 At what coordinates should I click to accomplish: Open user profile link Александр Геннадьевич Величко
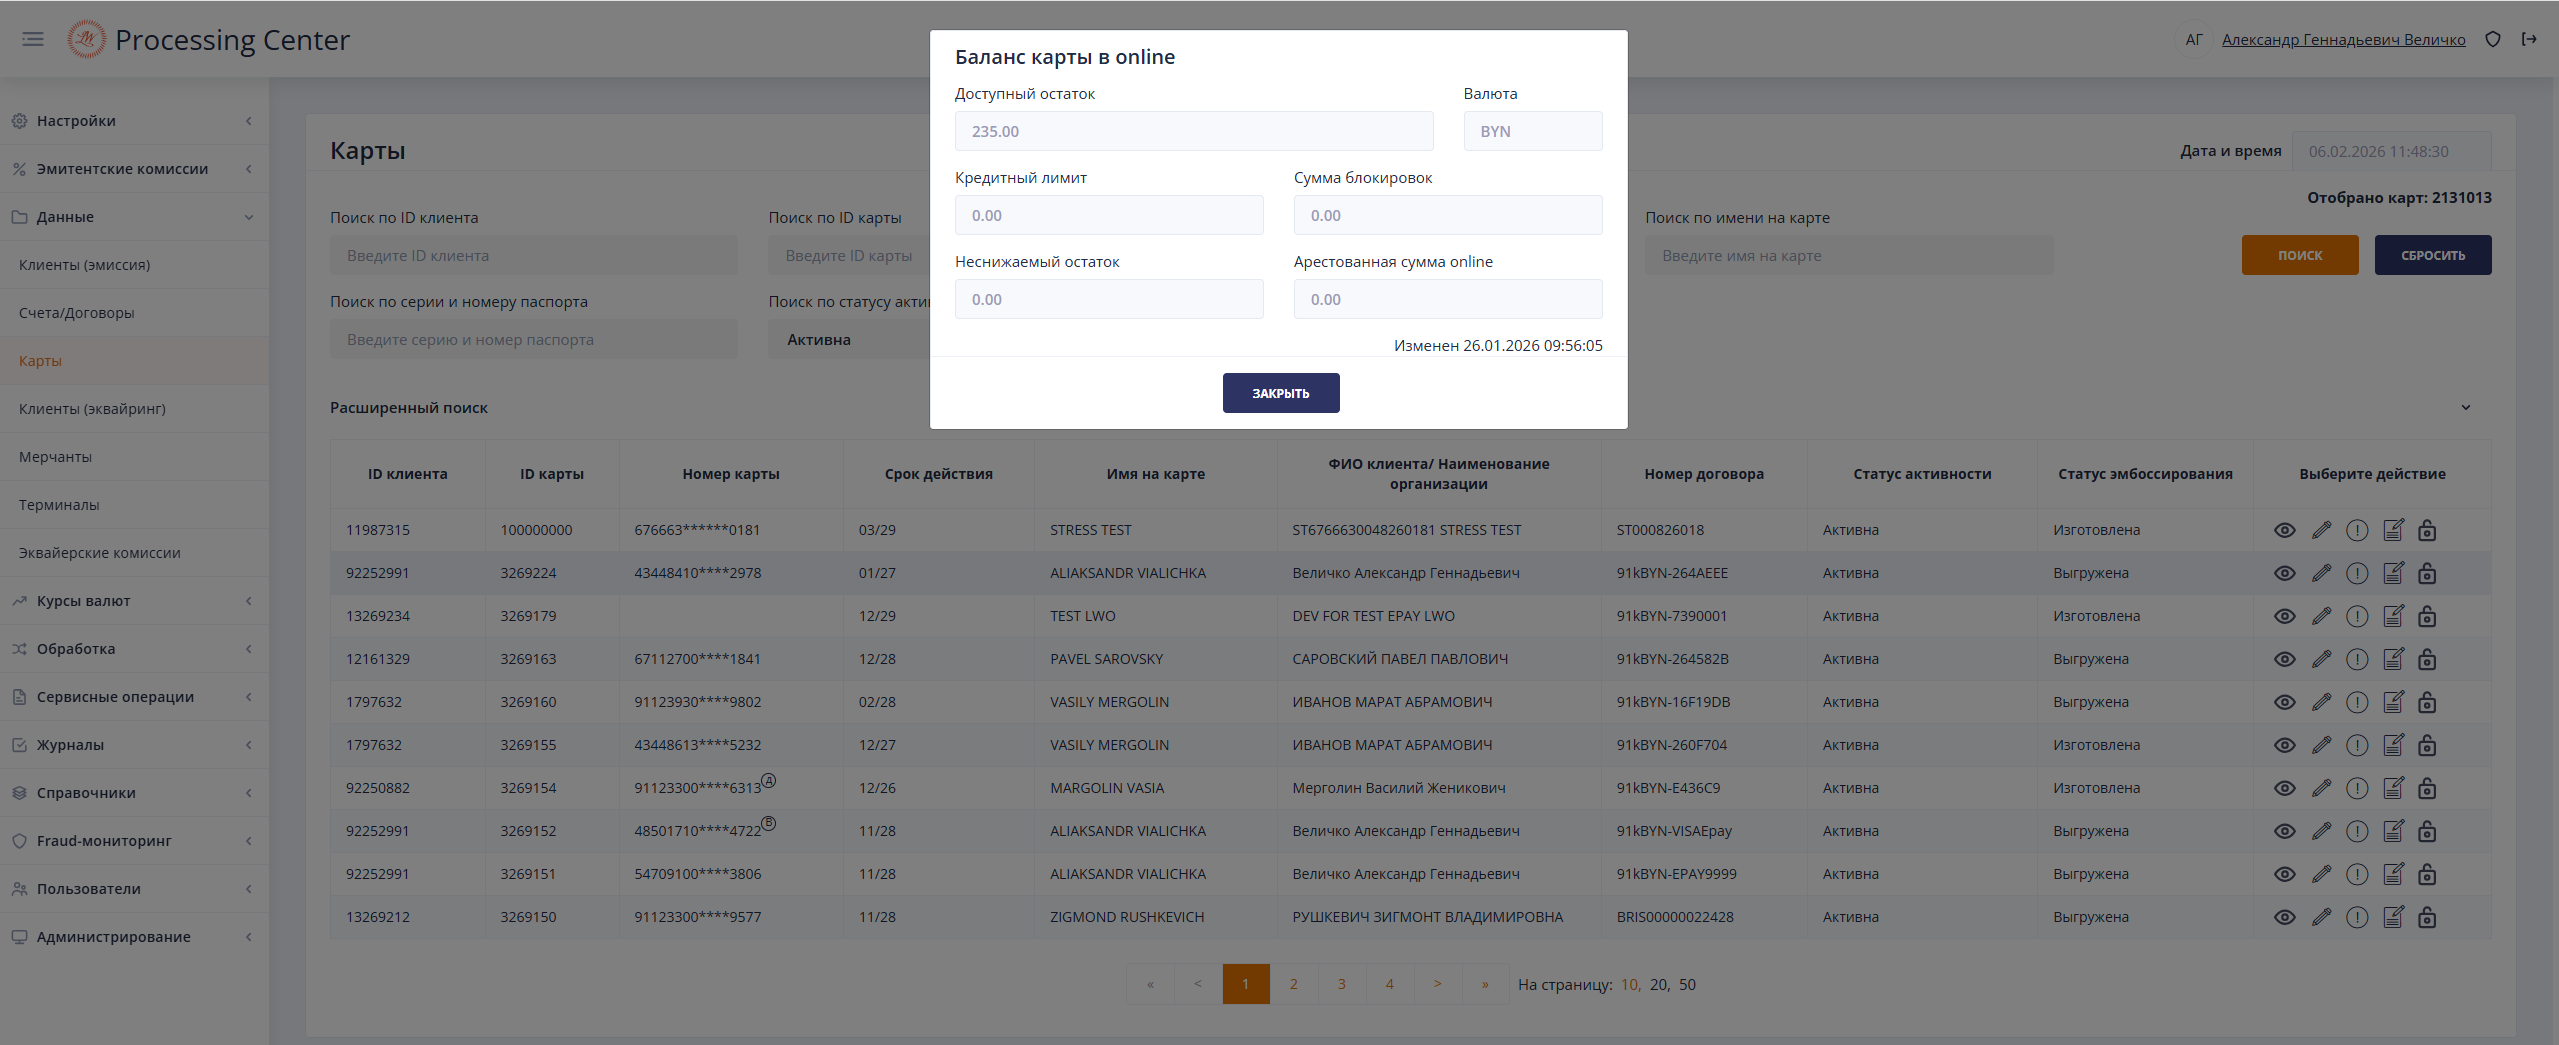click(2343, 39)
